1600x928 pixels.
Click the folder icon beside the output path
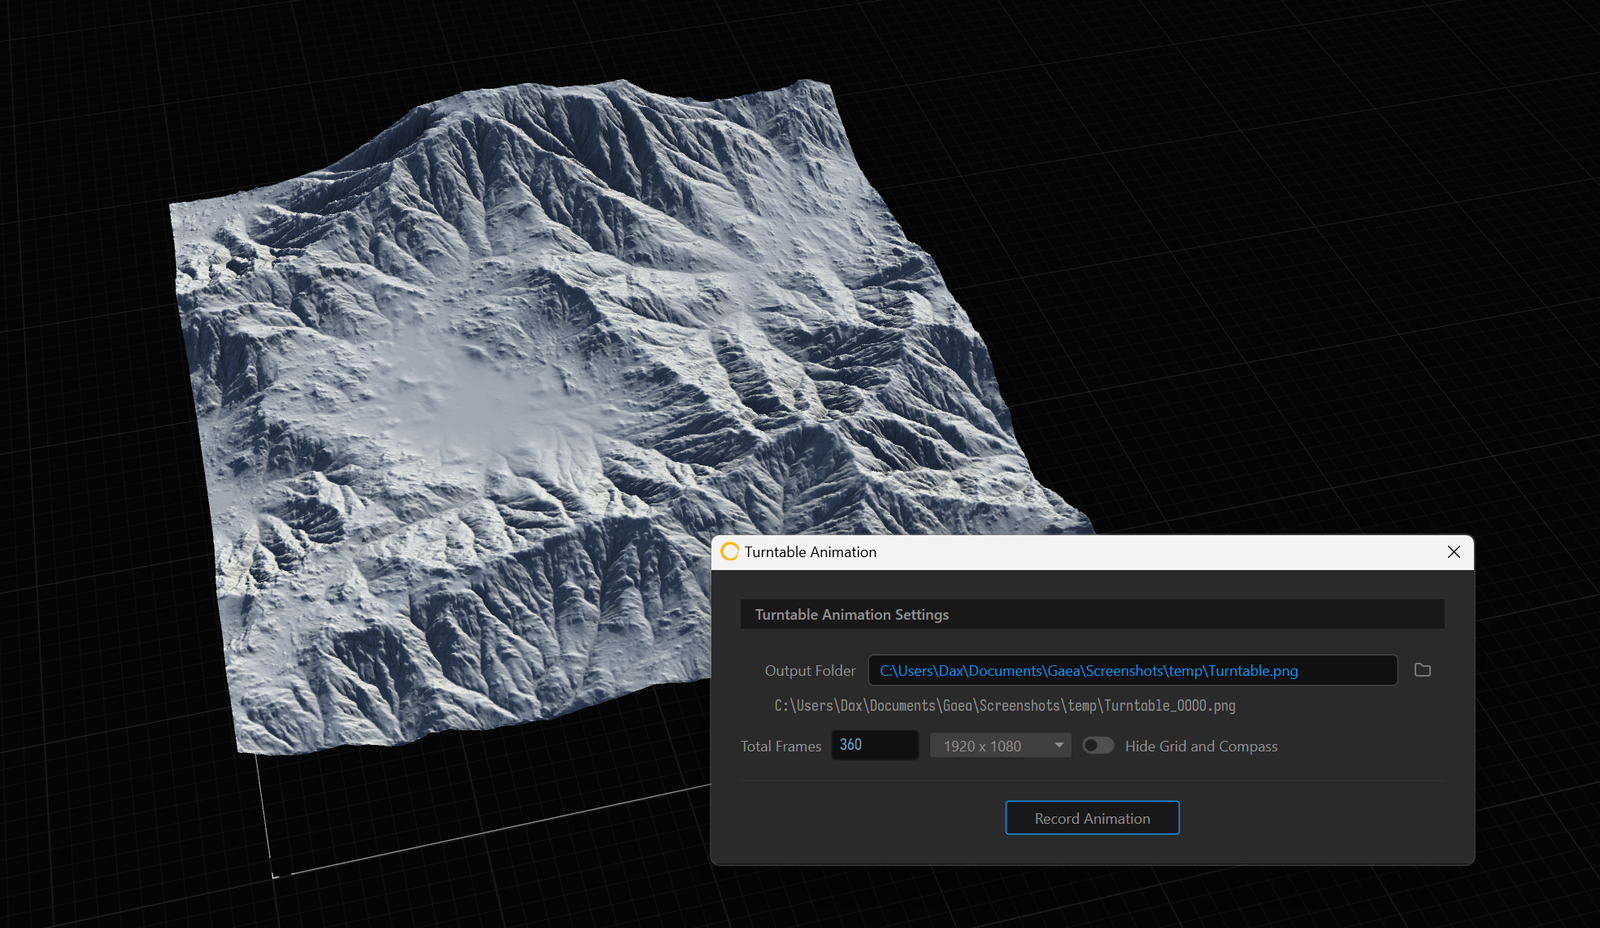tap(1422, 670)
